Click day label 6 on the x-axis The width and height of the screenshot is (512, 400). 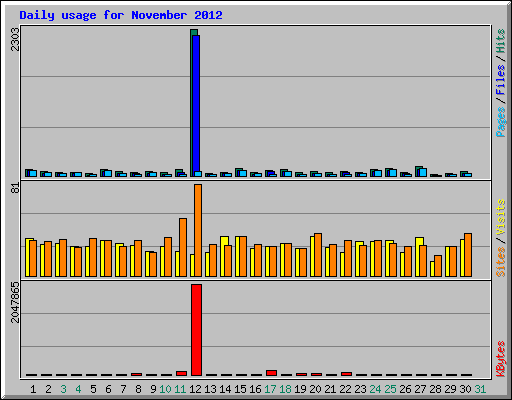(108, 389)
